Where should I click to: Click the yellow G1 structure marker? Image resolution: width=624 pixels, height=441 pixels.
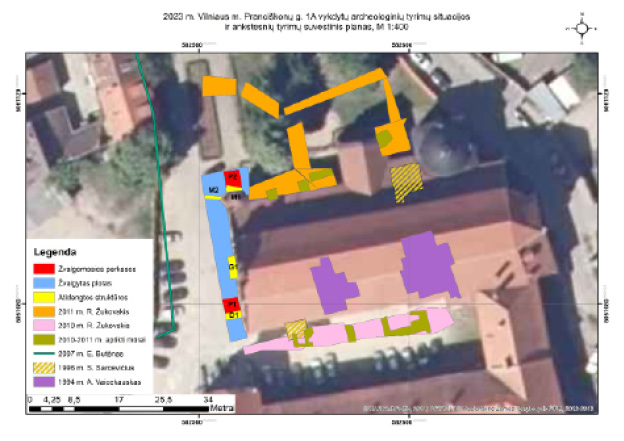point(232,267)
